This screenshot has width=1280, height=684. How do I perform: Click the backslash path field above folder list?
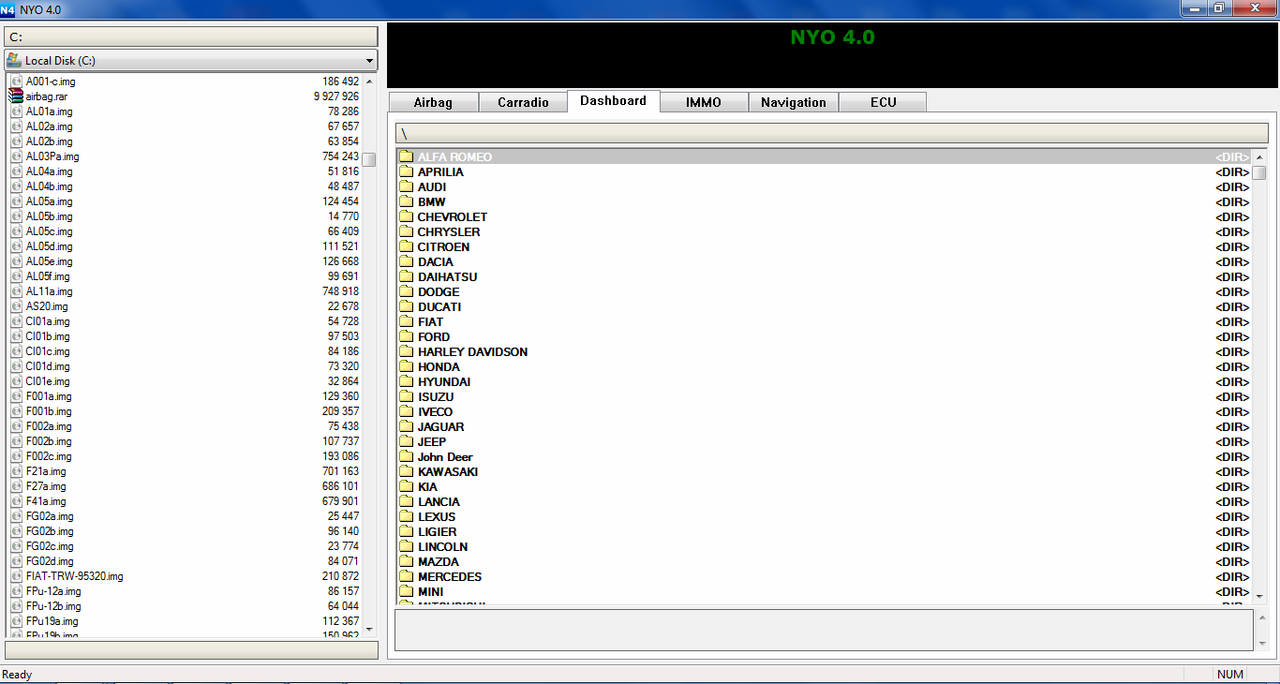832,132
